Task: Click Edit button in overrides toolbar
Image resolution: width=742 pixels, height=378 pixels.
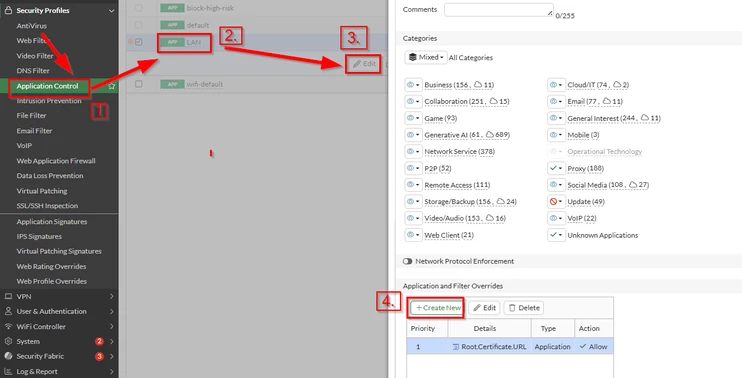Action: 485,308
